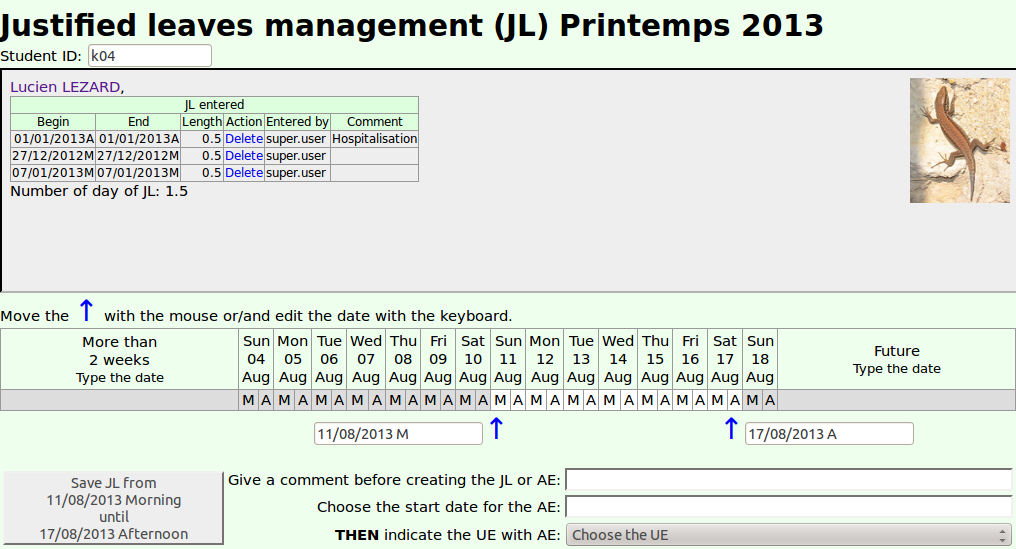Select the Future date cell

point(896,359)
